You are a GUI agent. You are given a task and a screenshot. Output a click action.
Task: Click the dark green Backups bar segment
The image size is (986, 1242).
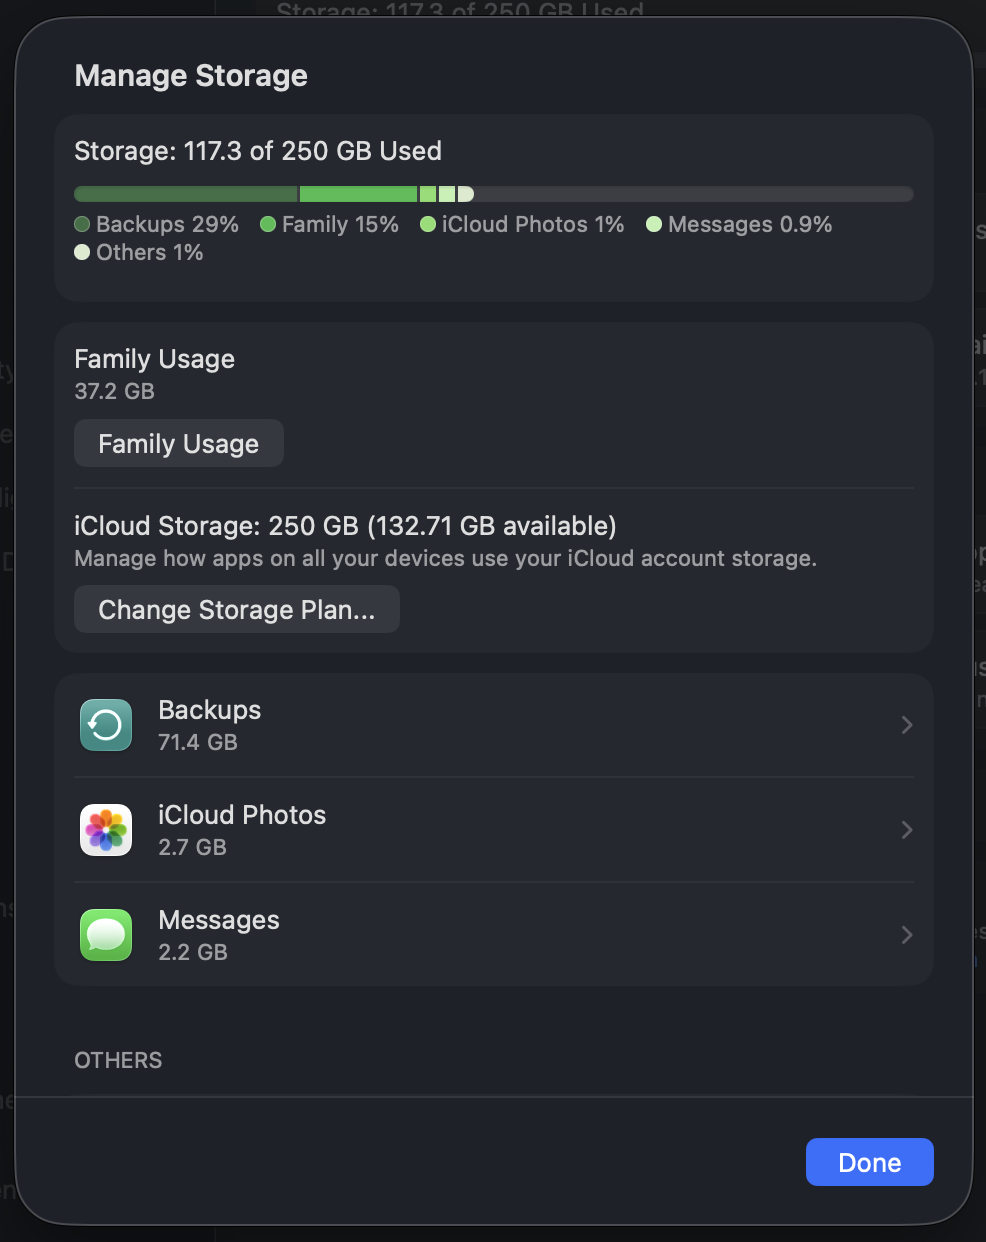[x=186, y=194]
